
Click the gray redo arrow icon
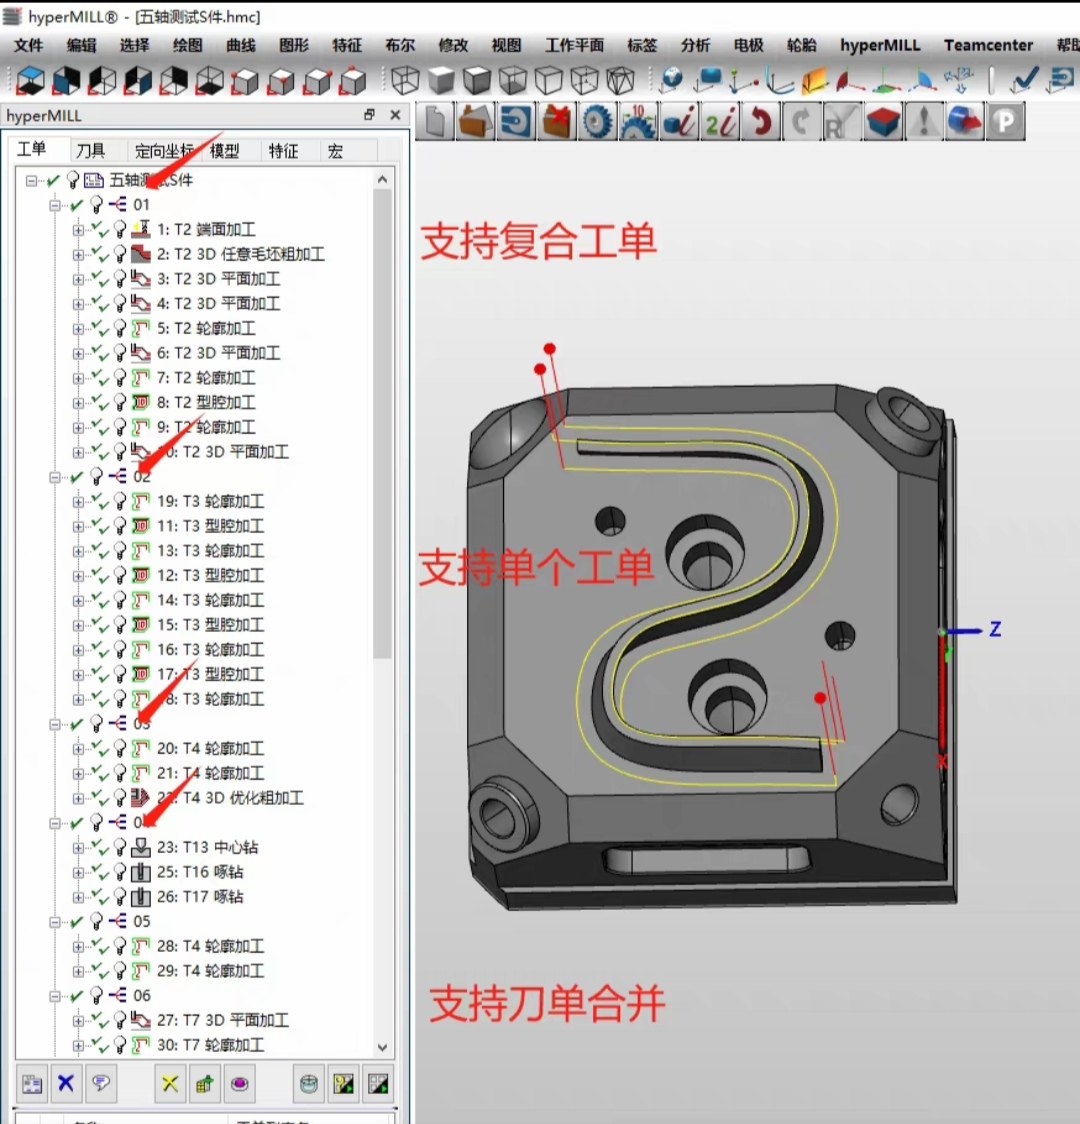[803, 121]
